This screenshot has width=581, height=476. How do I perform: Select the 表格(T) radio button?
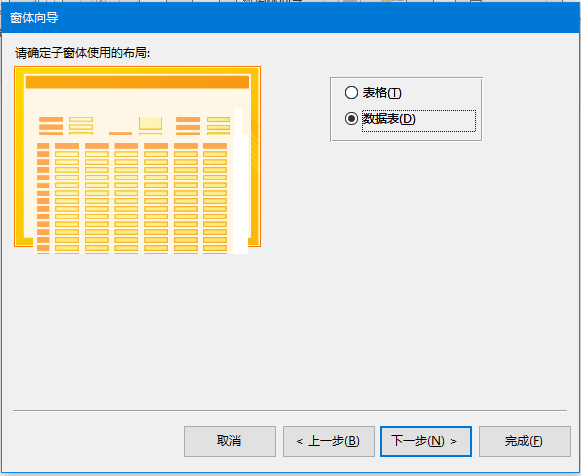click(351, 93)
